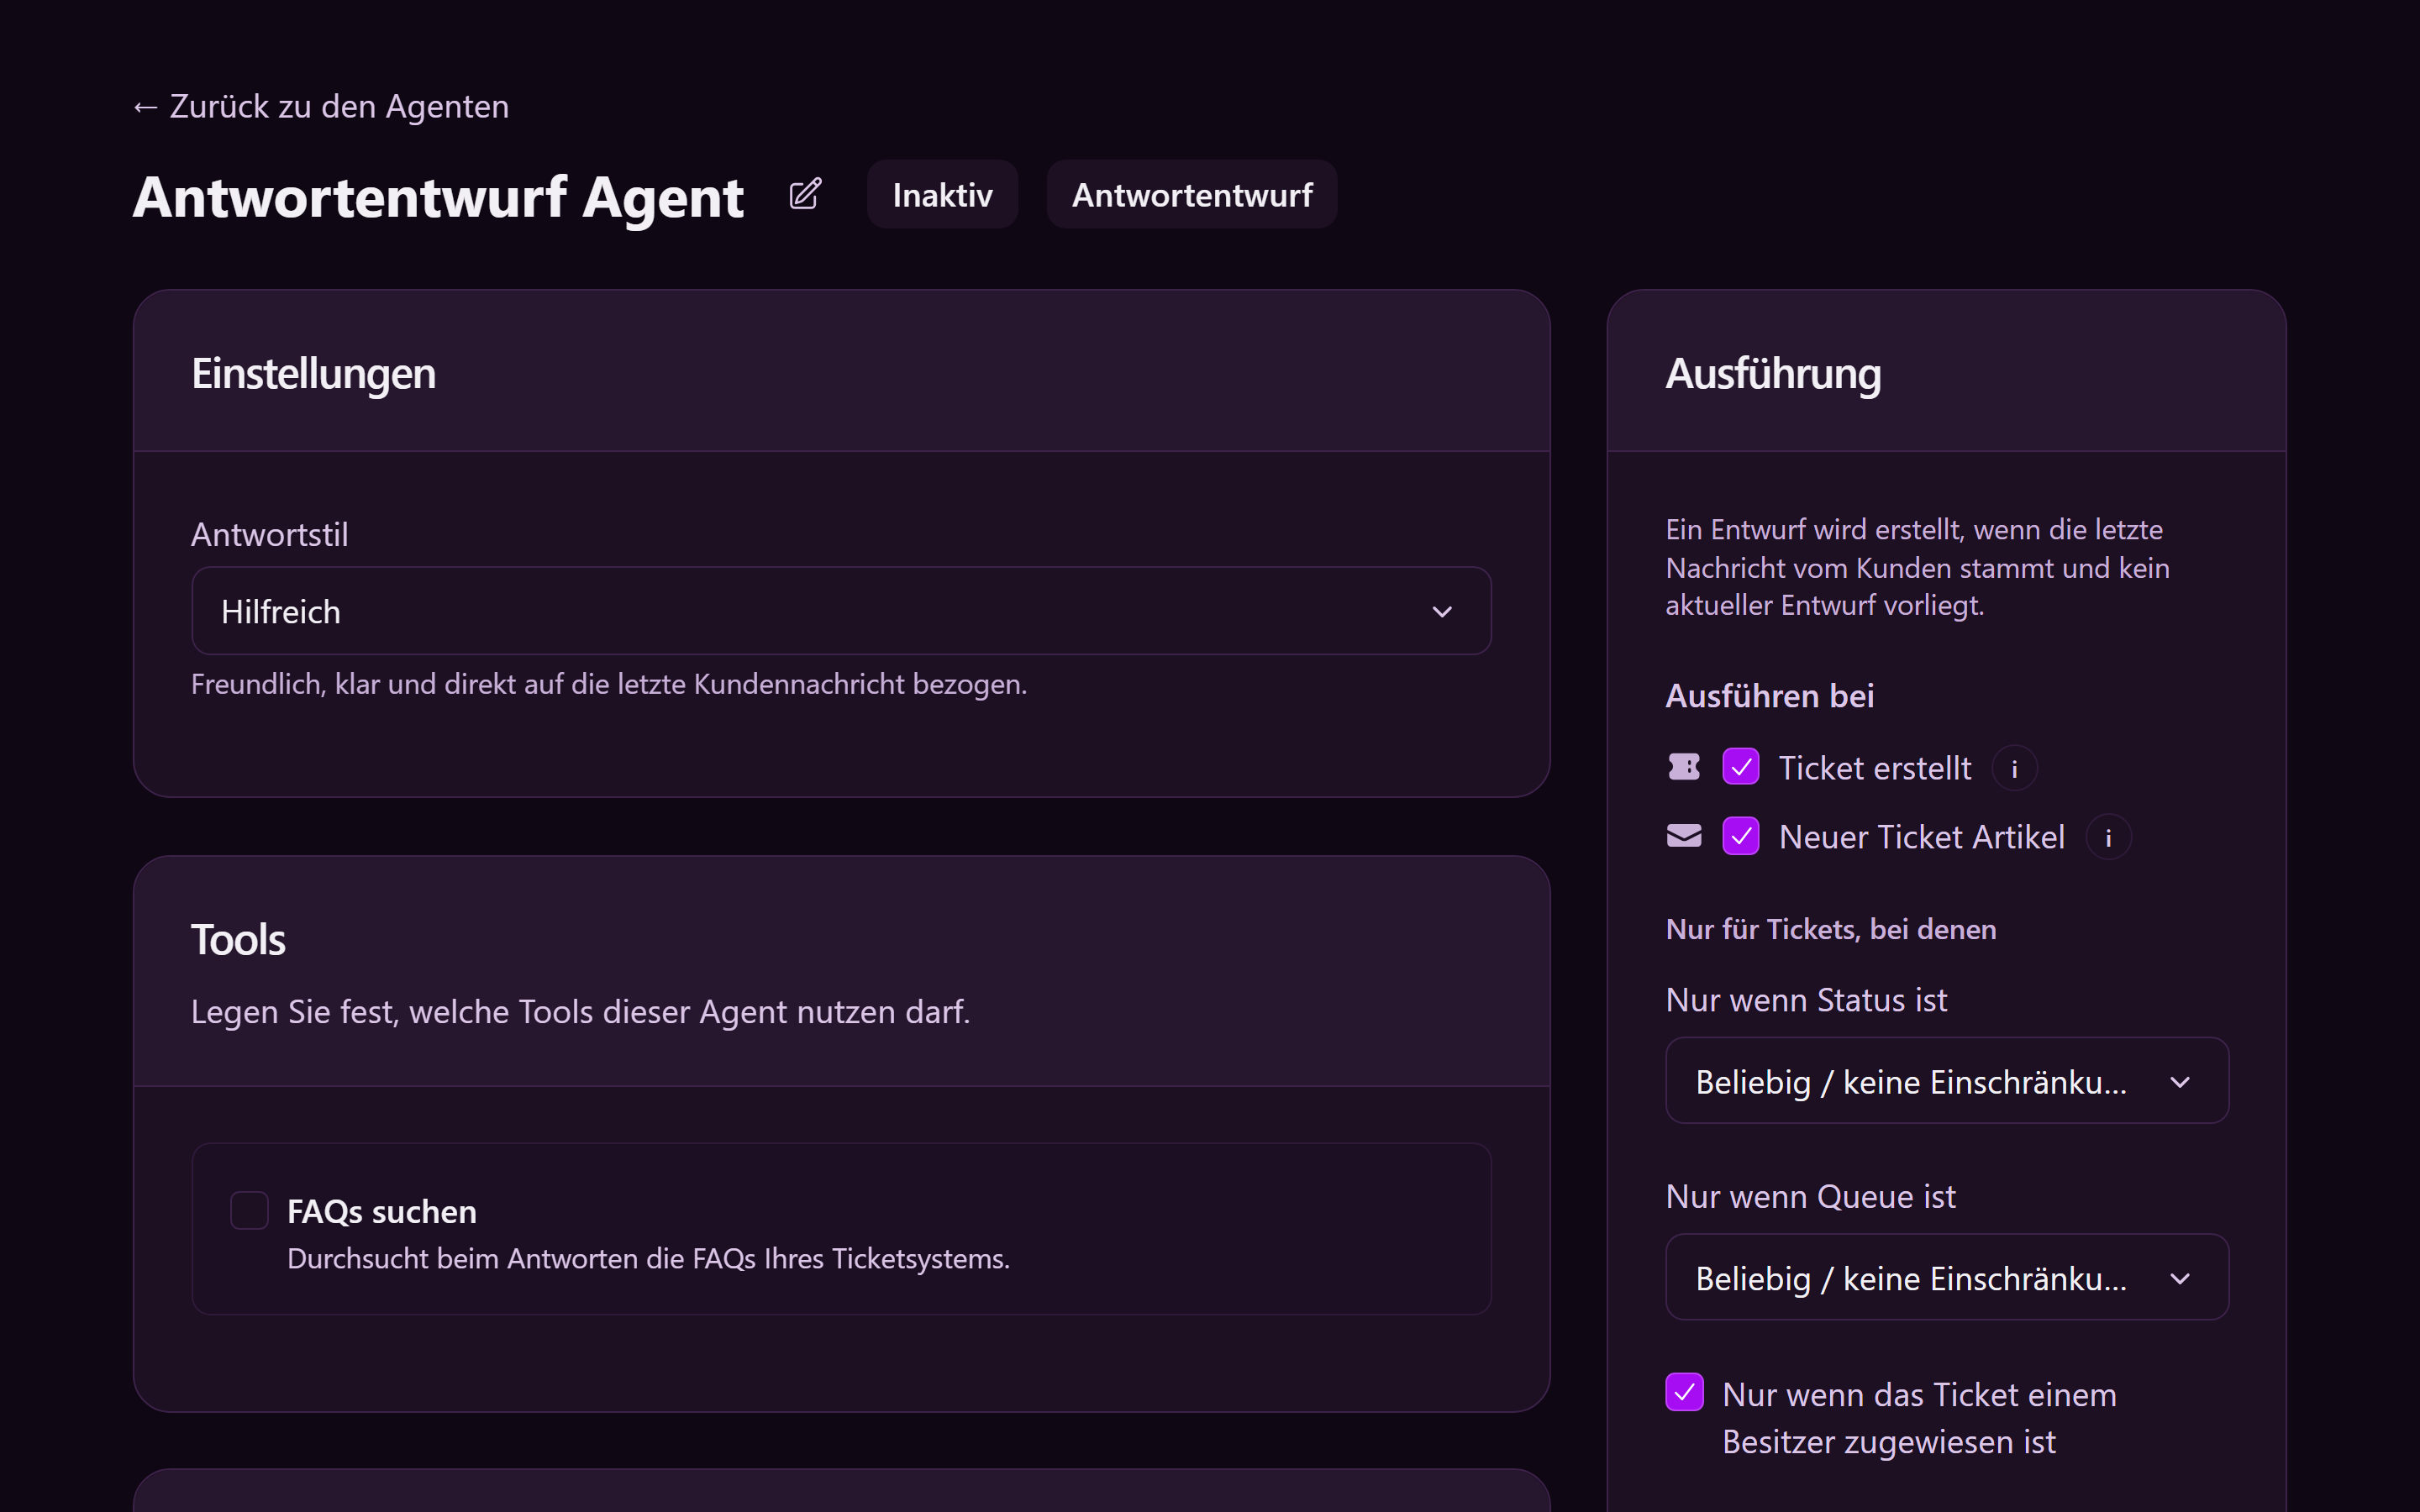Viewport: 2420px width, 1512px height.
Task: Click the envelope icon next to Neuer Ticket Artikel
Action: [x=1684, y=836]
